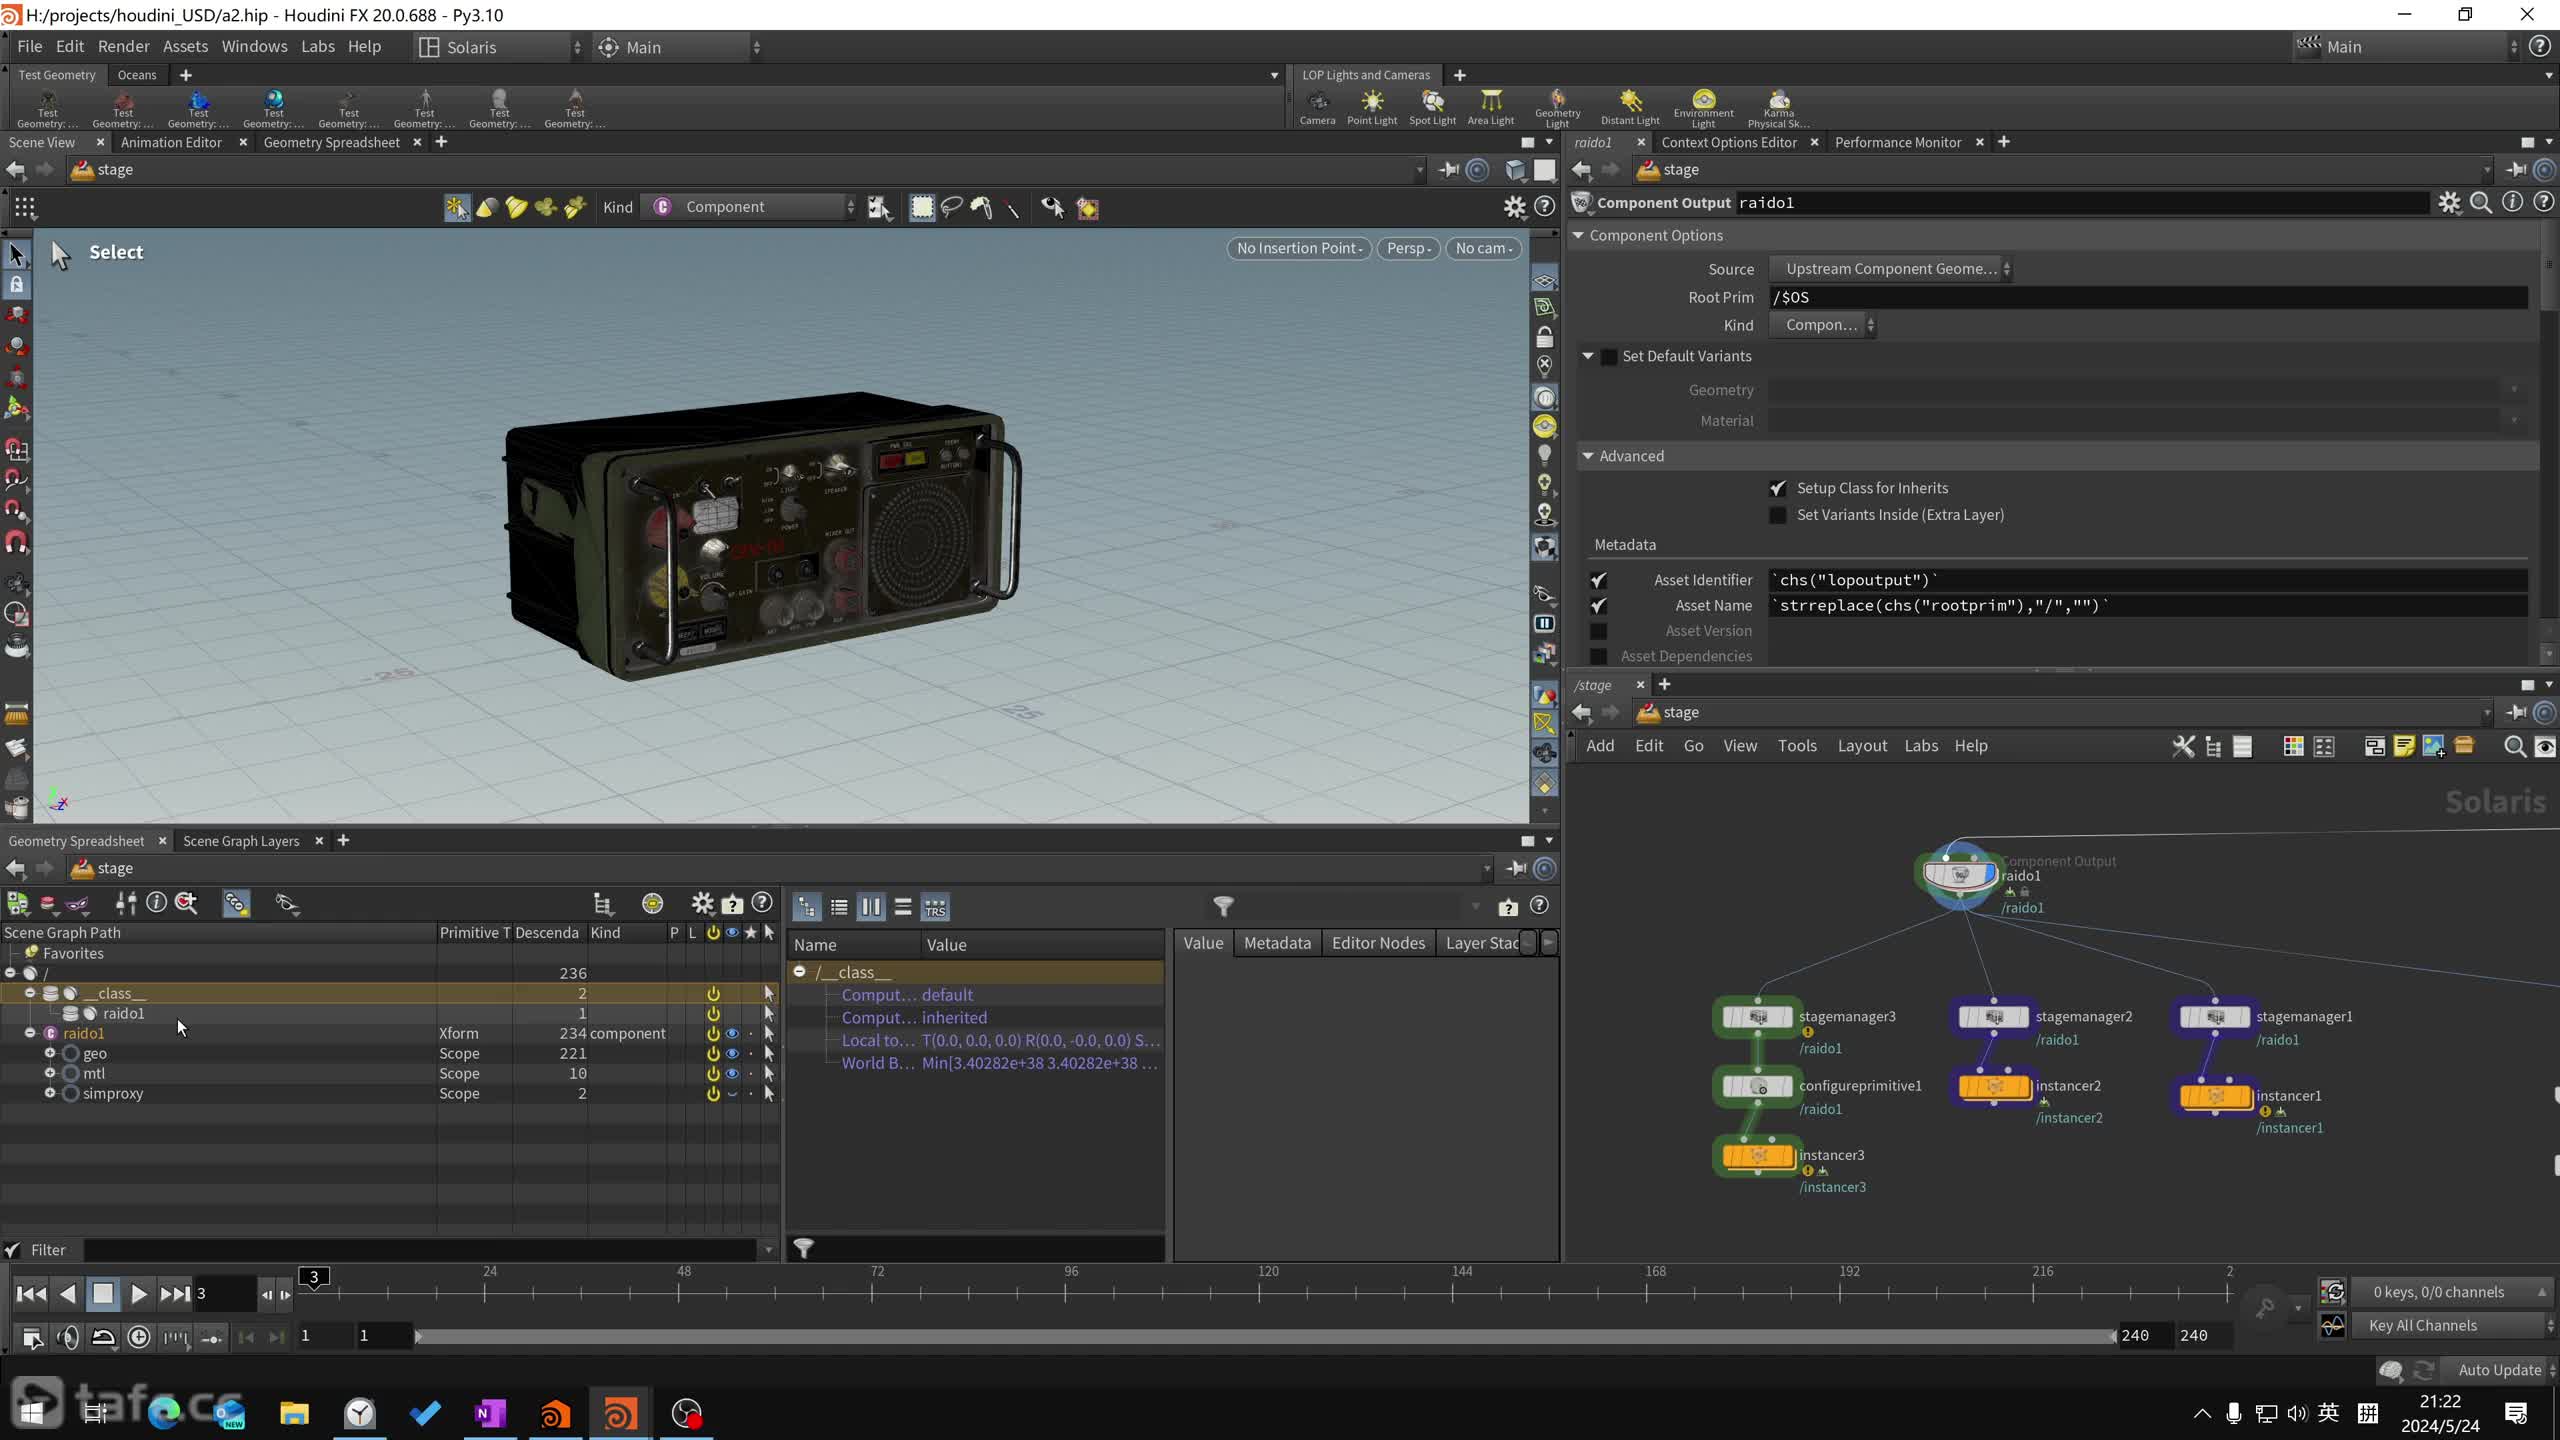Uncheck Setup Class for Inherits
This screenshot has width=2560, height=1440.
(1777, 489)
